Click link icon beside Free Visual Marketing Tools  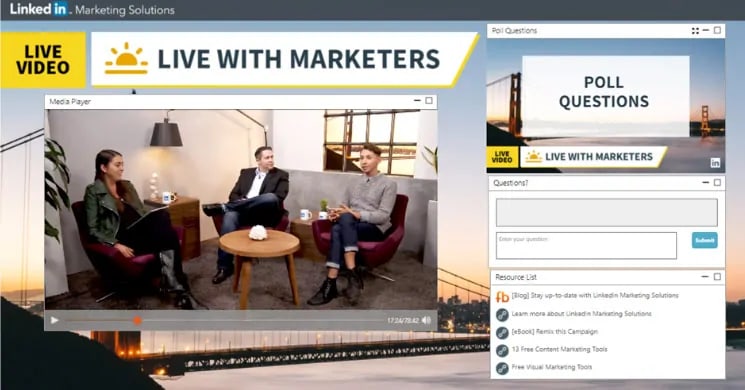click(x=502, y=368)
